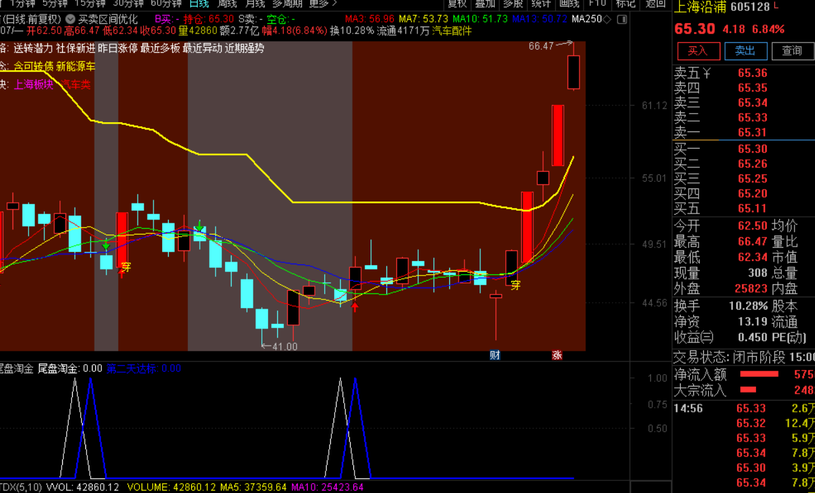The image size is (815, 493).
Task: Open the 查询 (query) button
Action: [791, 50]
